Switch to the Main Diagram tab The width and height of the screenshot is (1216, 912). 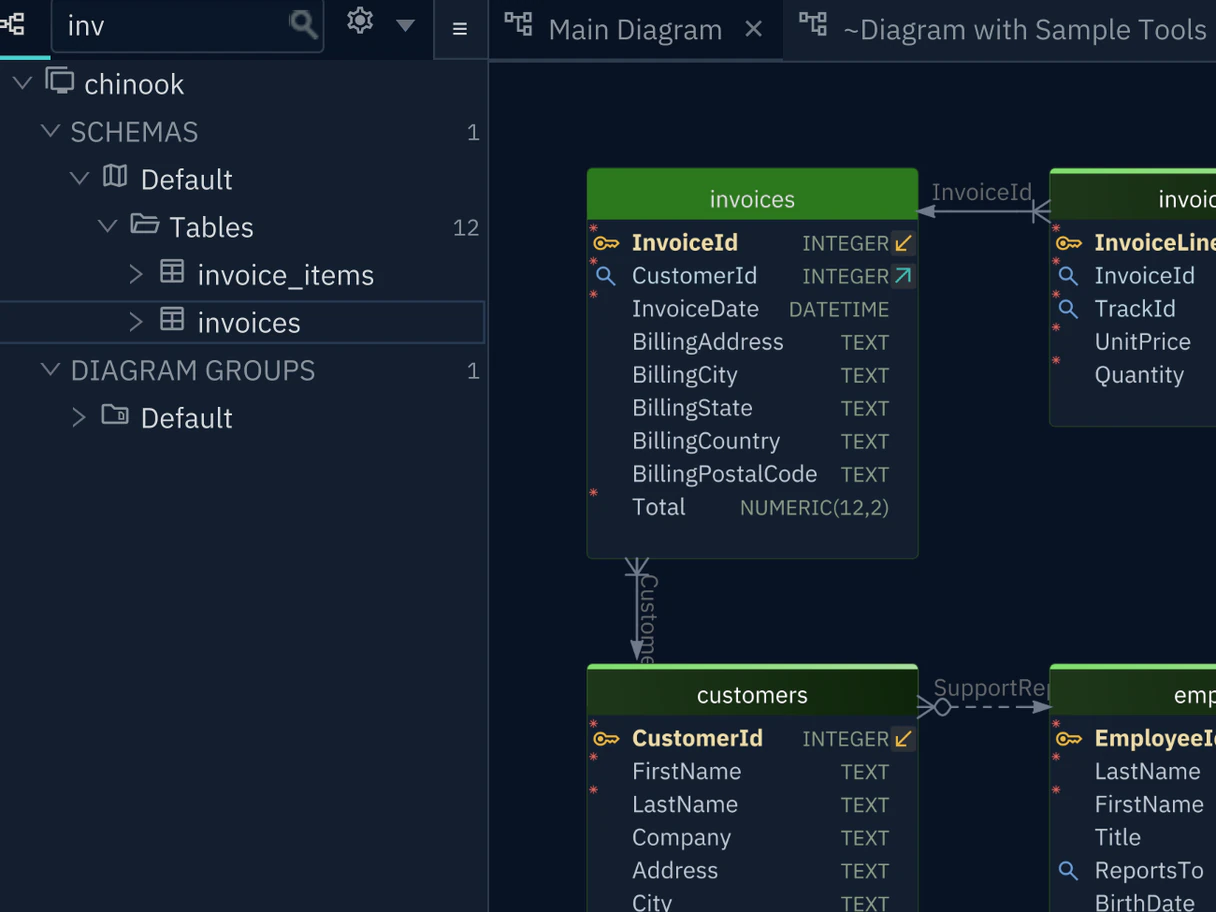[x=635, y=30]
